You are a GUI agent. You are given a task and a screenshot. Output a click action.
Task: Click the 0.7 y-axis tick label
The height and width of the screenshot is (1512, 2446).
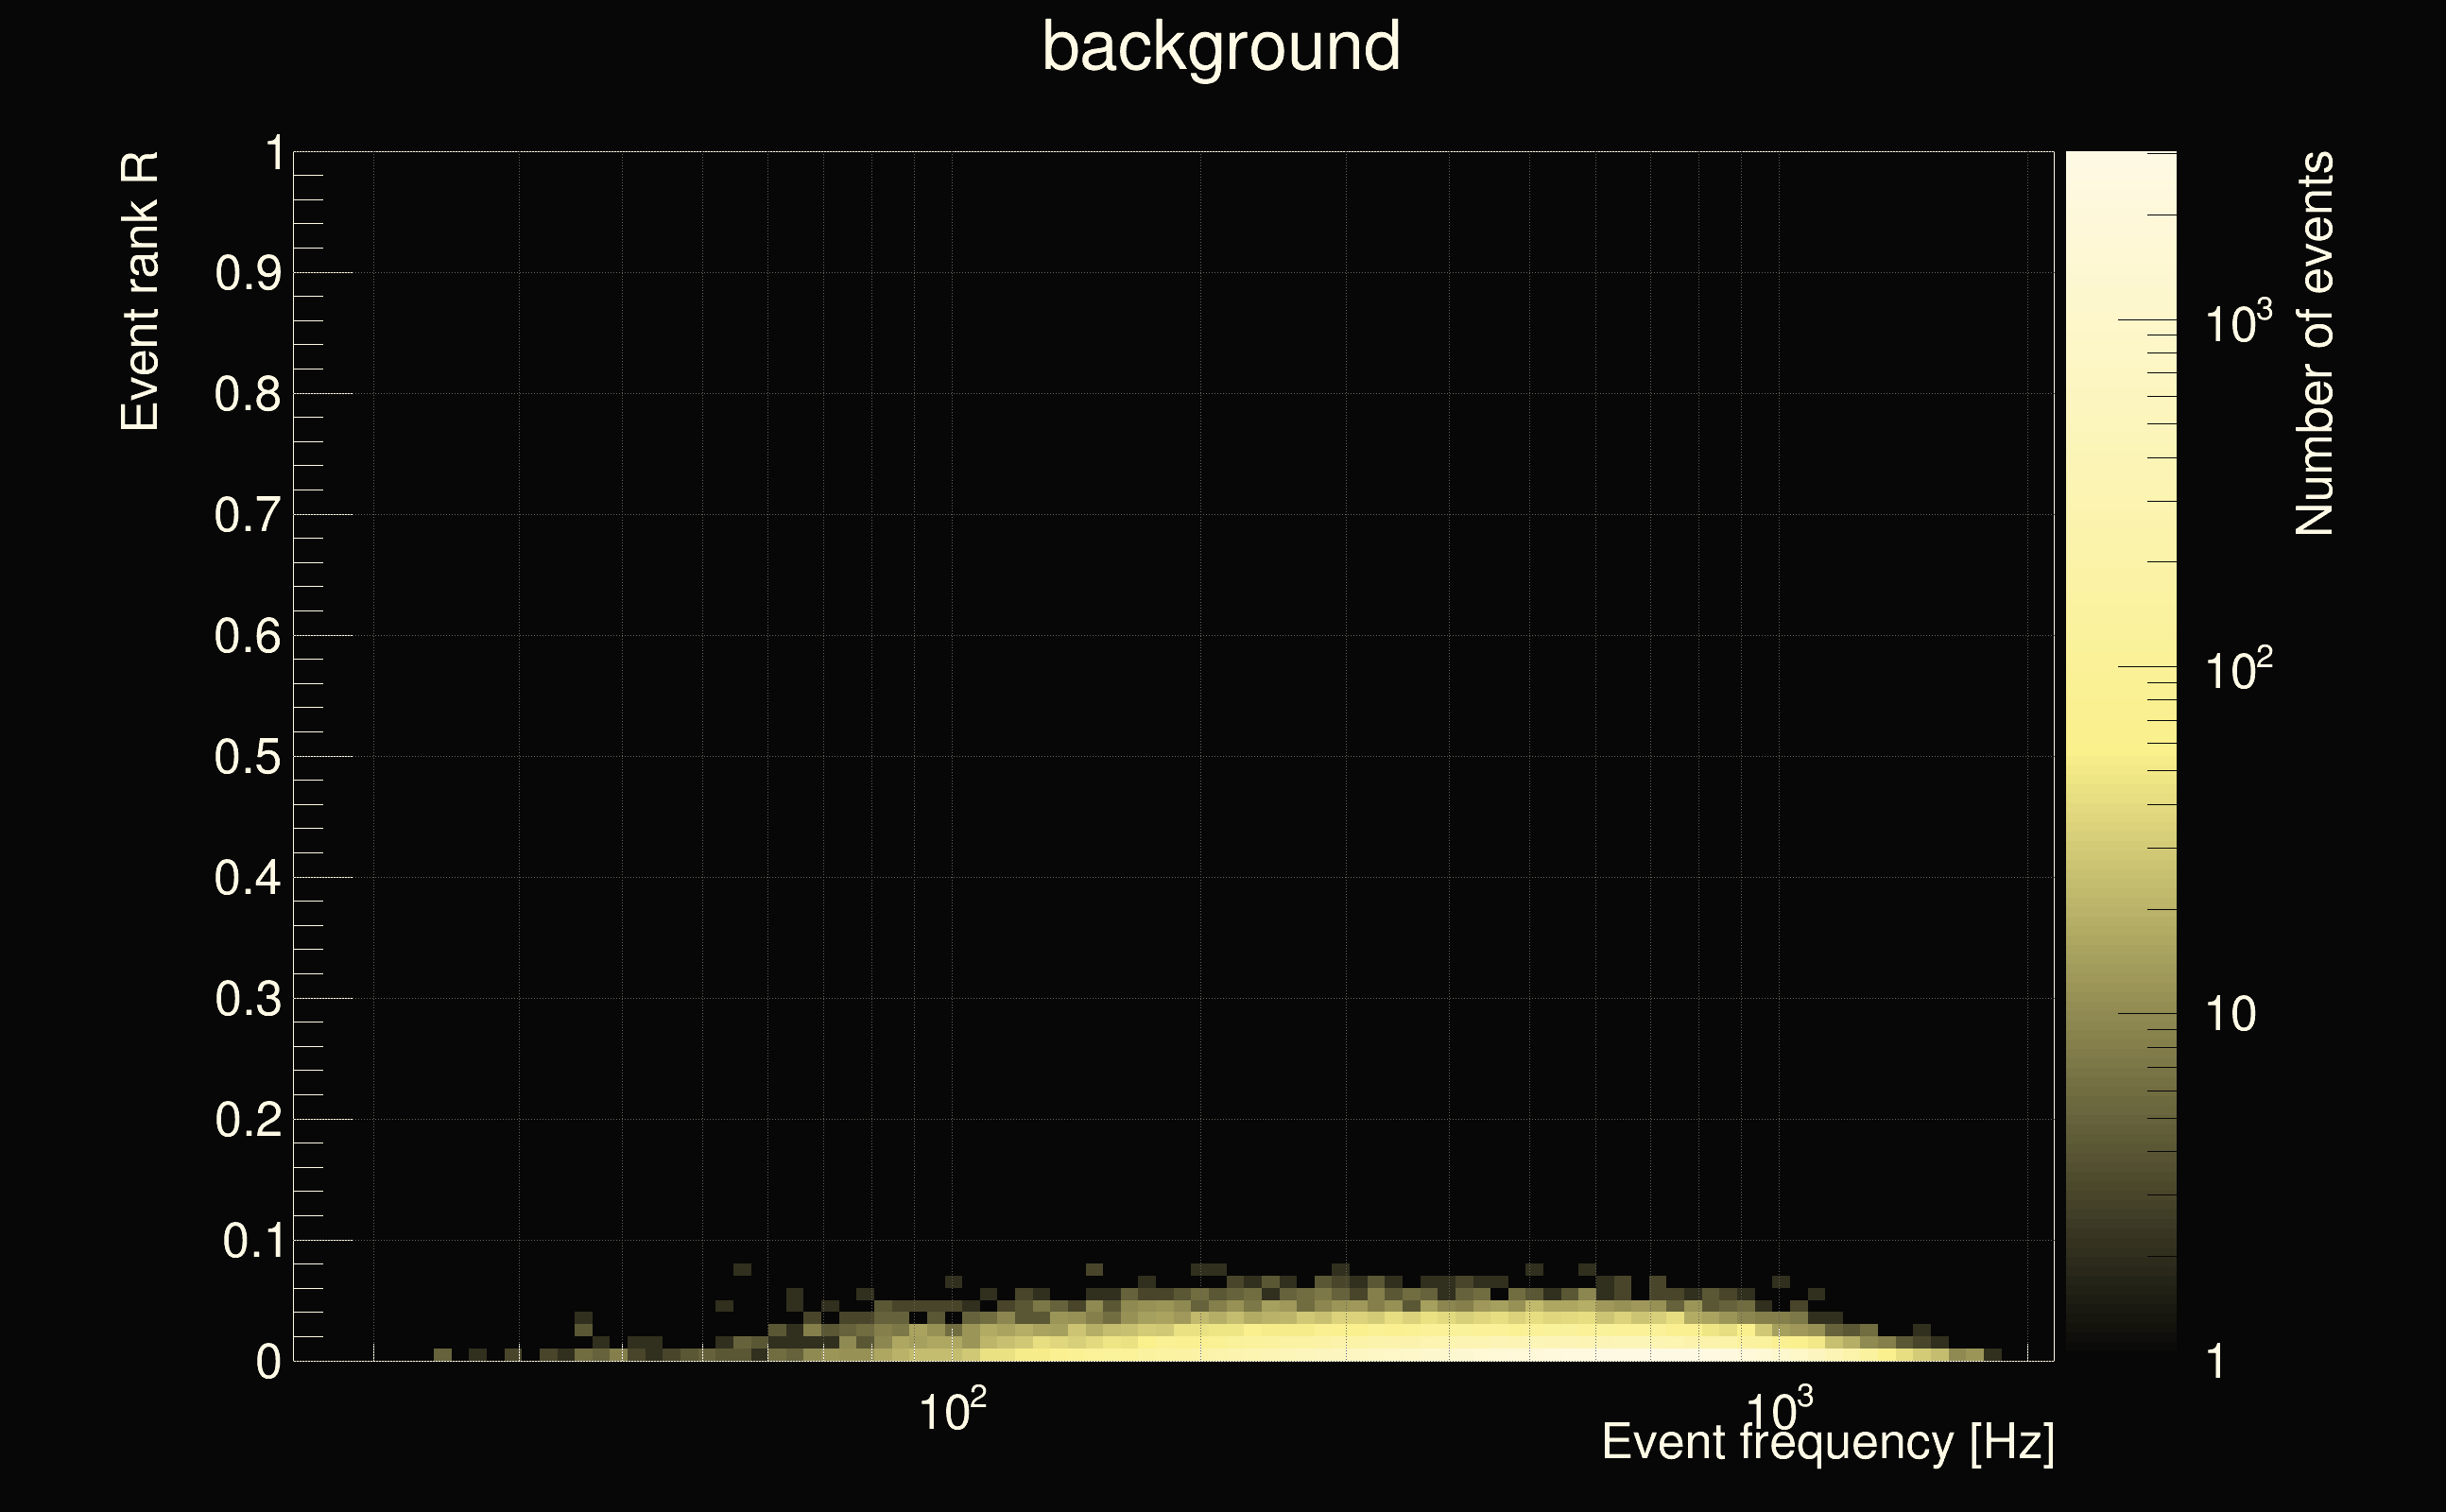point(247,516)
